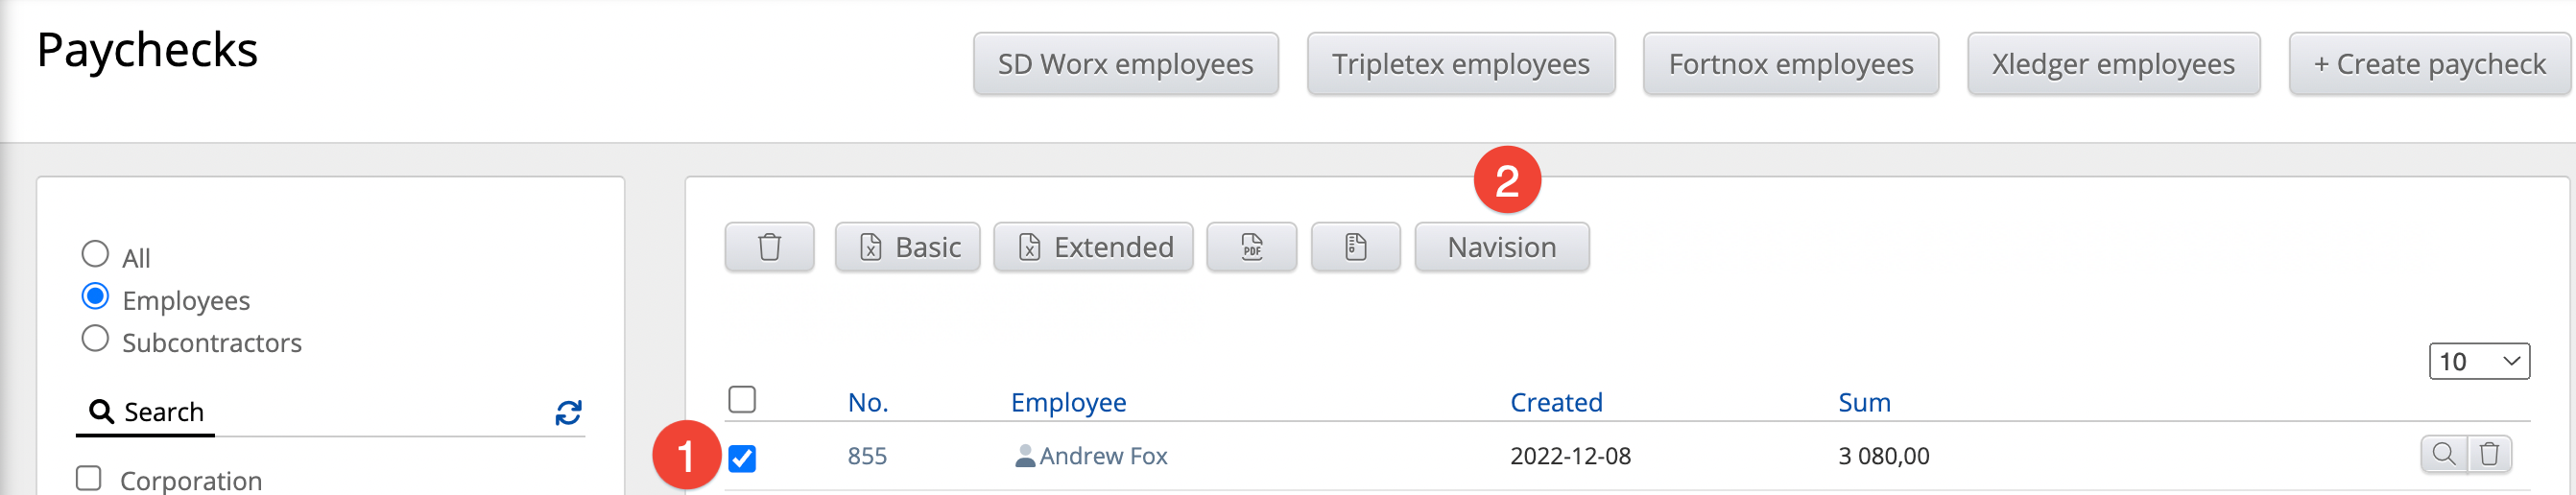Select the Subcontractors radio option

coord(95,339)
